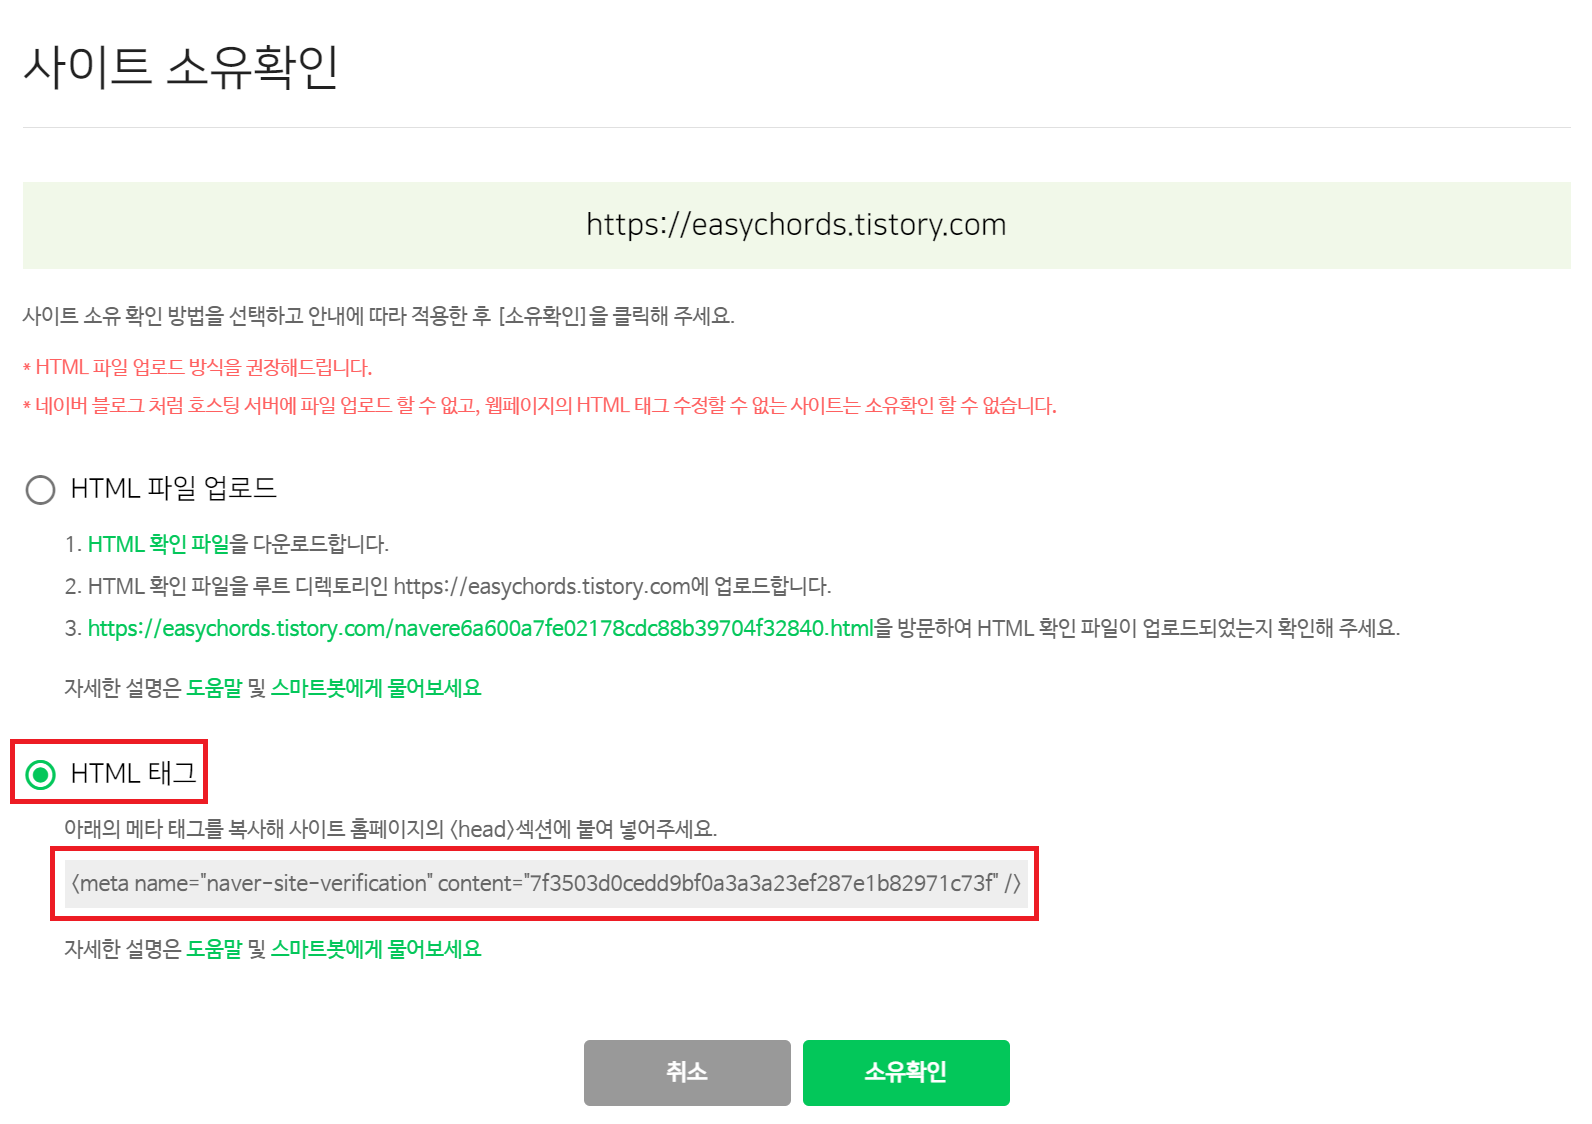Open 도움말 link in HTML 파일 업로드 section
The image size is (1592, 1124).
coord(214,688)
